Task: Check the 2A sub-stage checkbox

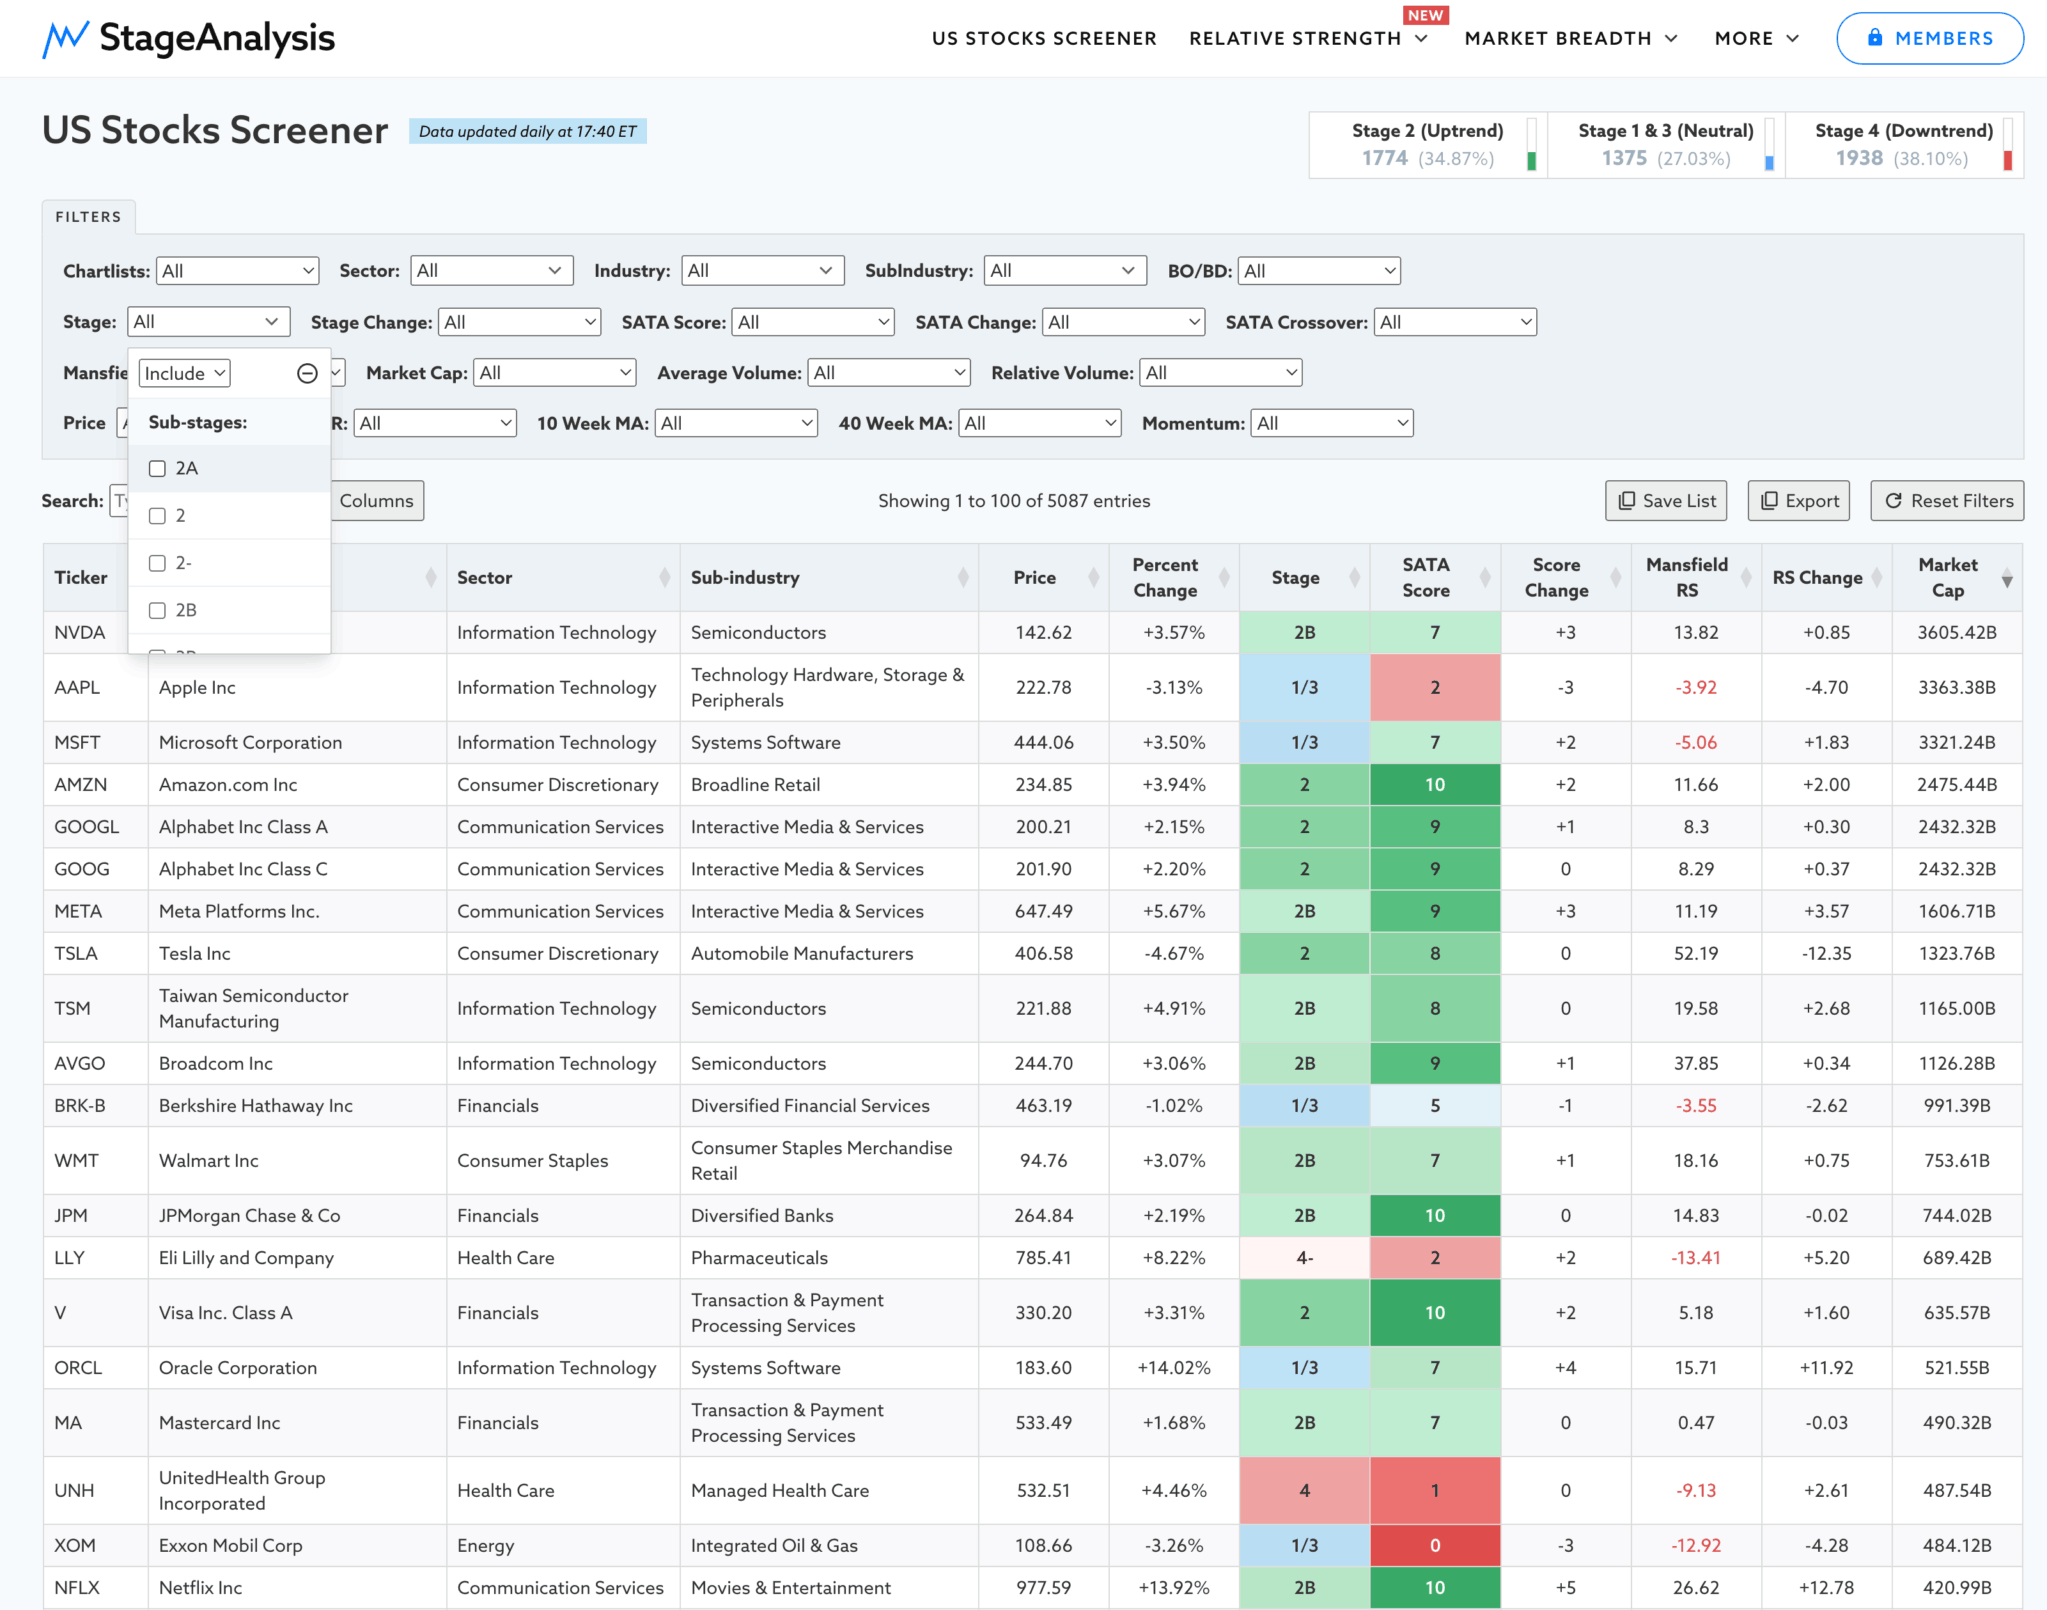Action: click(x=157, y=468)
